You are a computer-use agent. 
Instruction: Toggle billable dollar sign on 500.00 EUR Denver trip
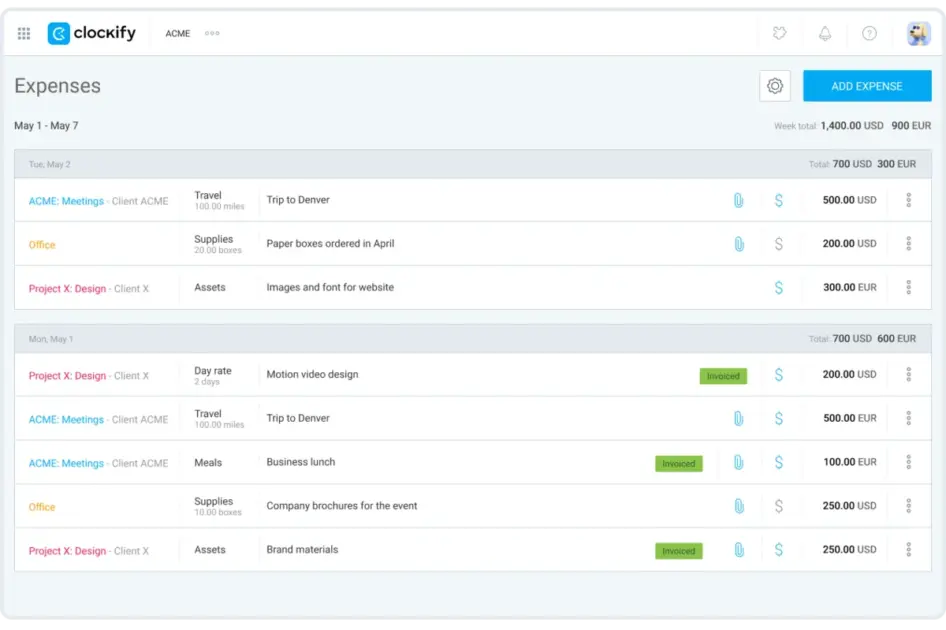[778, 418]
